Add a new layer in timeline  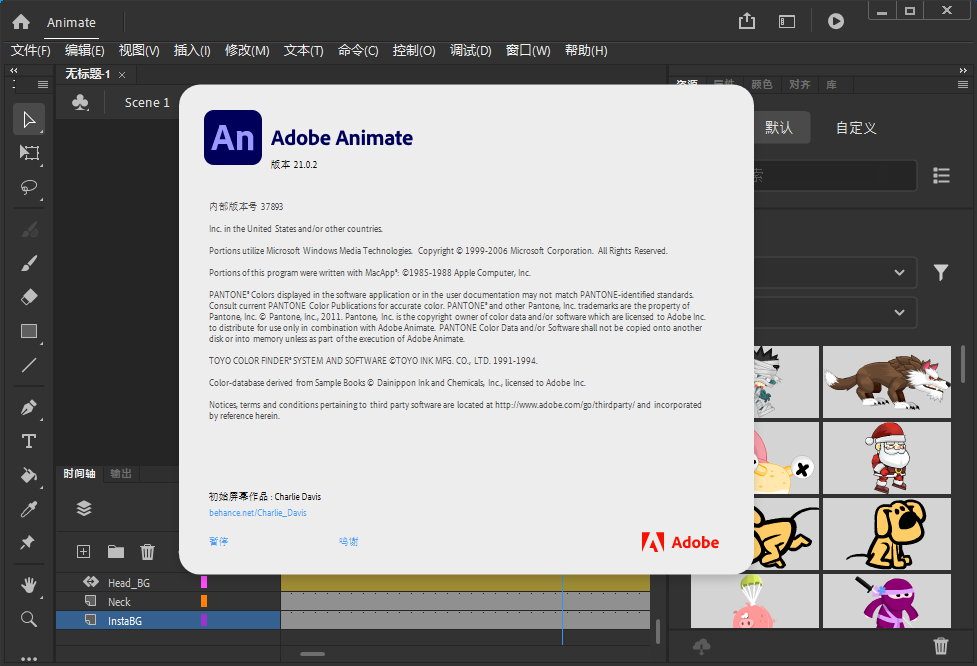83,551
